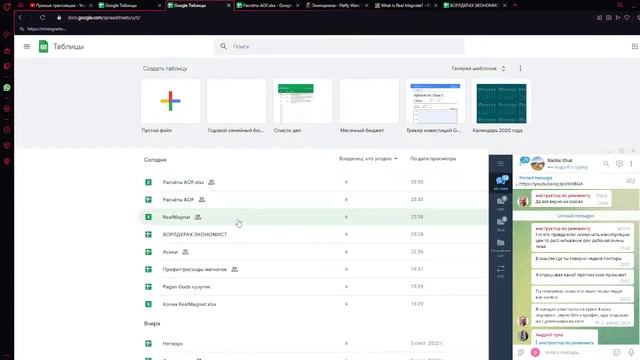
Task: Expand the template gallery
Action: (x=478, y=69)
